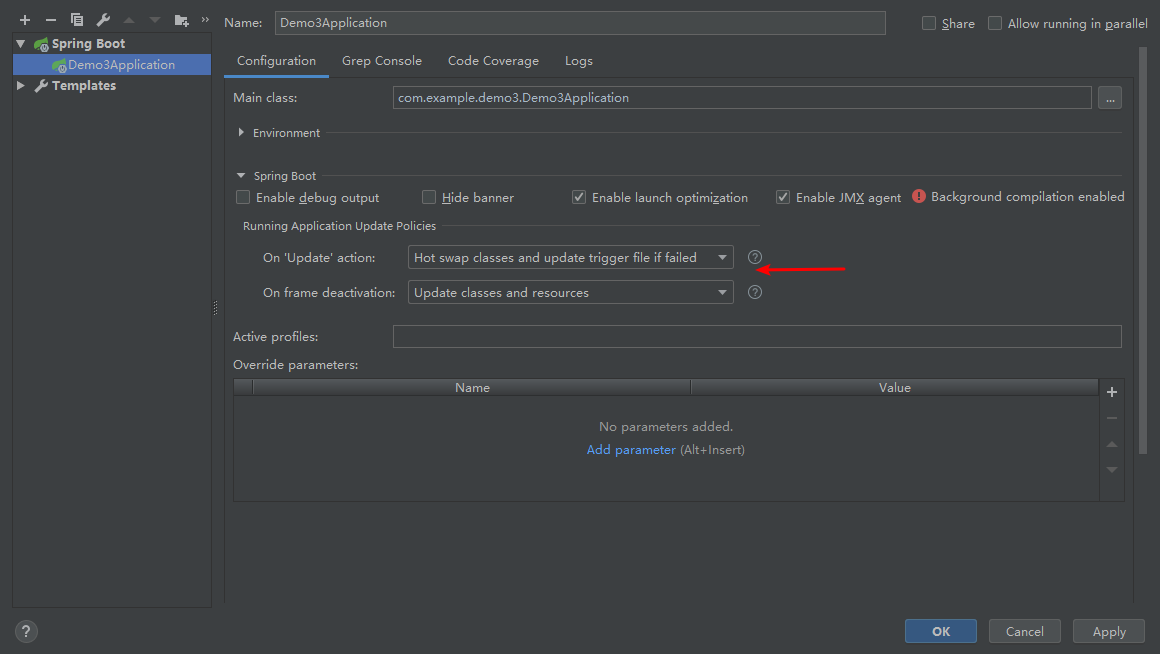Switch to the Grep Console tab
This screenshot has height=654, width=1160.
point(381,61)
